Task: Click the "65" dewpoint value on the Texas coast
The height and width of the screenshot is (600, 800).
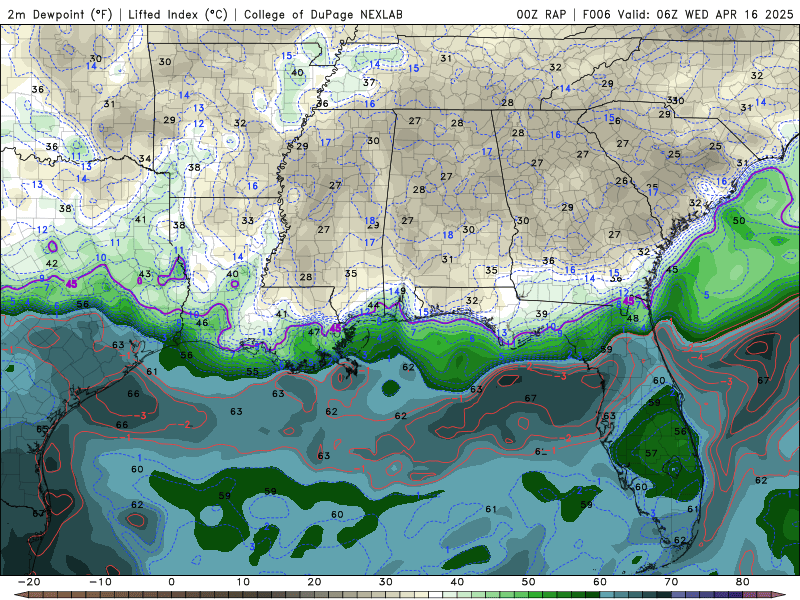Action: 42,429
